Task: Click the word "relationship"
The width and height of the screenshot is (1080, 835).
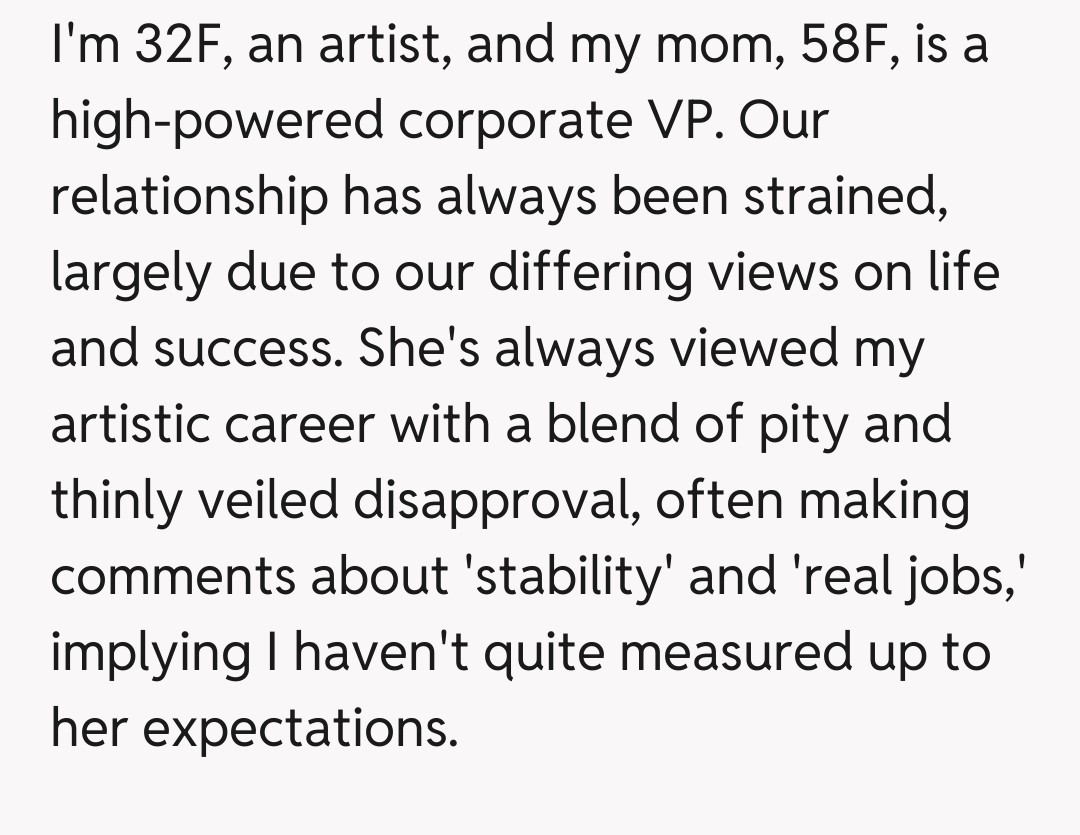Action: pos(189,197)
